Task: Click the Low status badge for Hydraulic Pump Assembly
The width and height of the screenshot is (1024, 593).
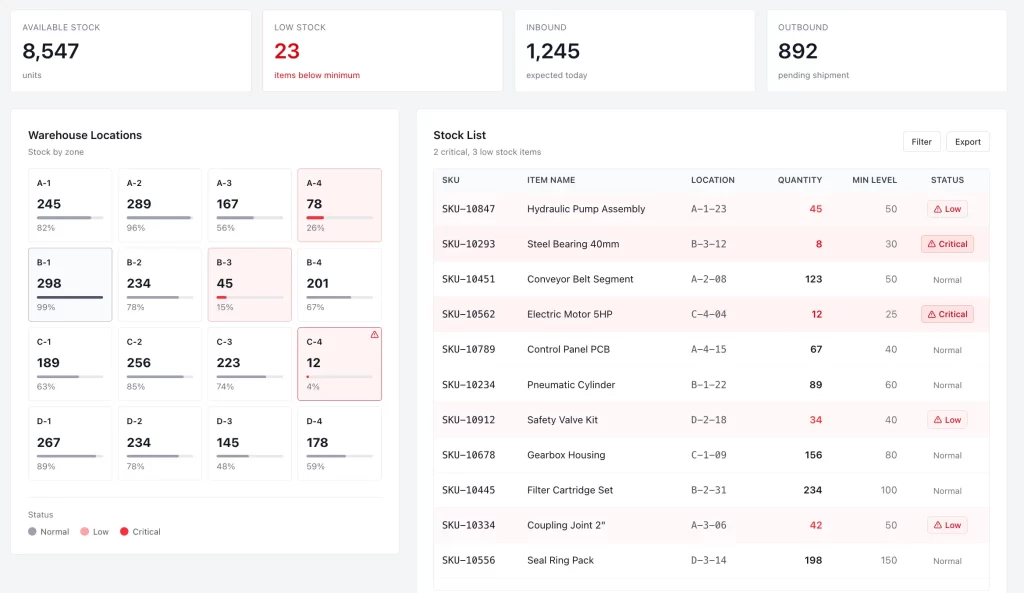Action: [947, 209]
